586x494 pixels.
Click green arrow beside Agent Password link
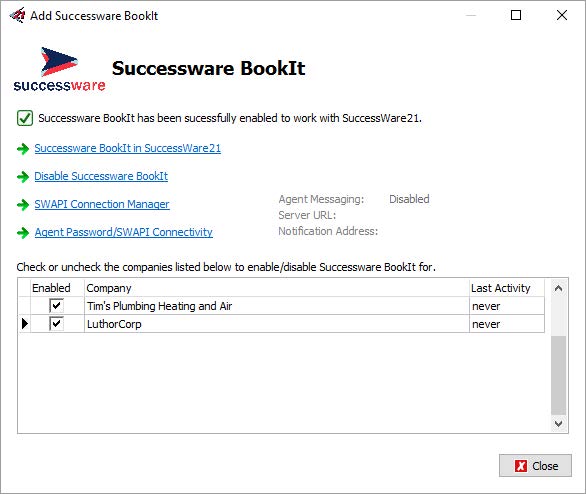click(x=23, y=232)
